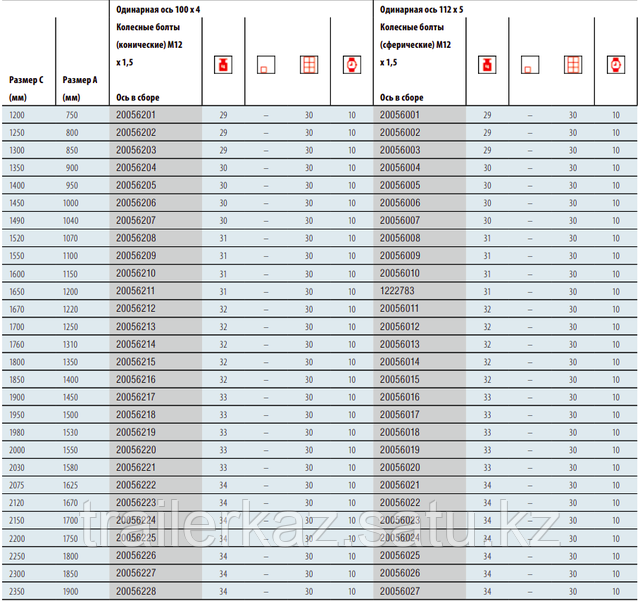The image size is (640, 601).
Task: Click part number 20056021
Action: point(400,485)
